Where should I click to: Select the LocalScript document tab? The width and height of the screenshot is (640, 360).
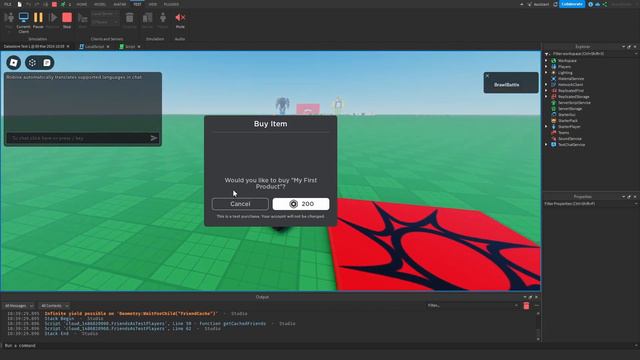tap(94, 47)
